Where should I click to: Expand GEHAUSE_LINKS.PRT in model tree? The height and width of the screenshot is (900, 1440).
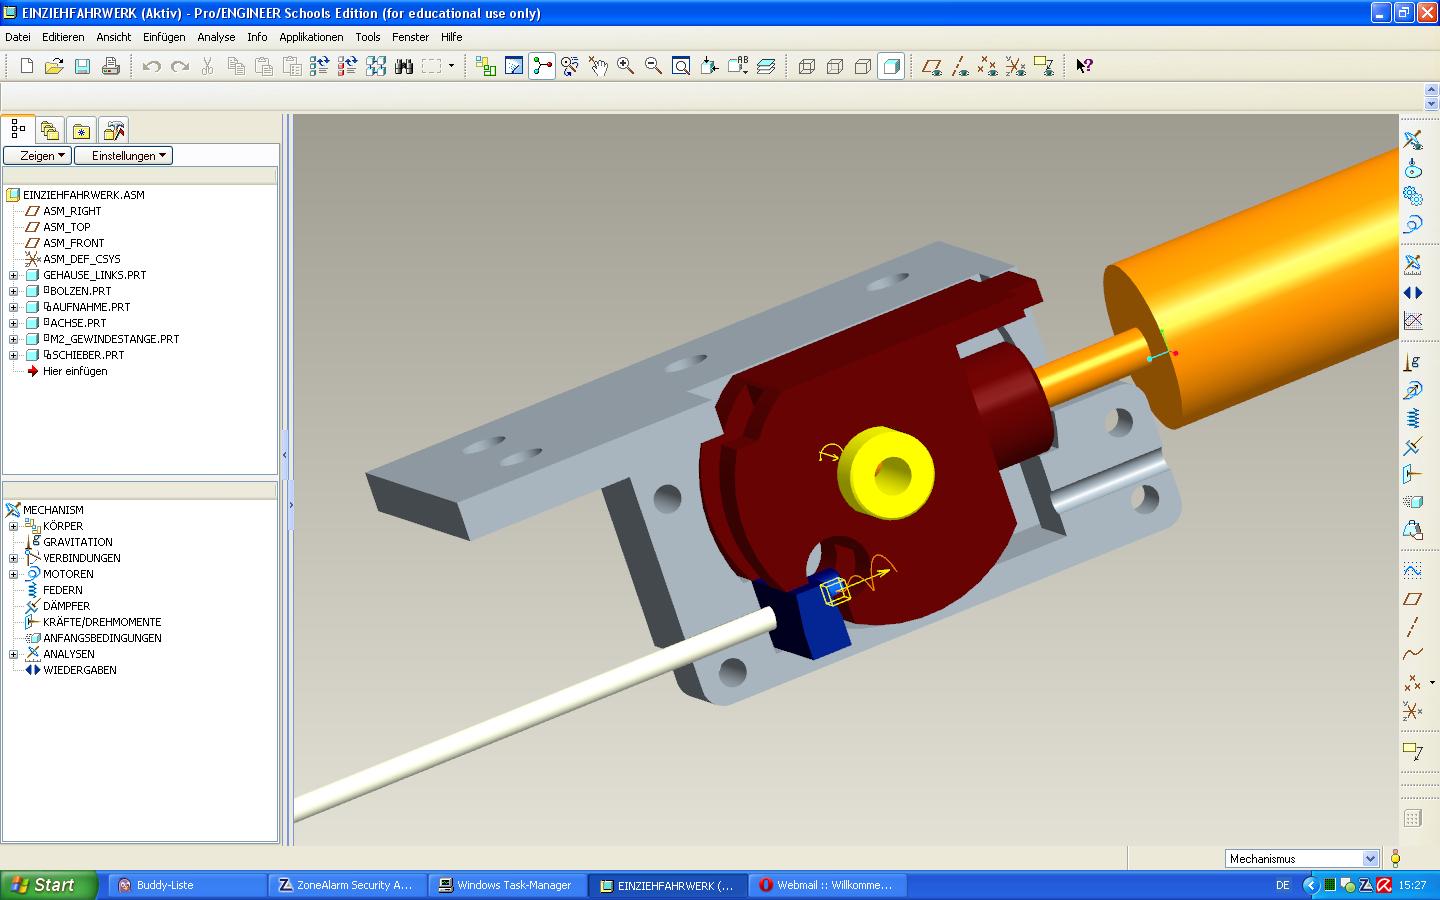pyautogui.click(x=14, y=275)
